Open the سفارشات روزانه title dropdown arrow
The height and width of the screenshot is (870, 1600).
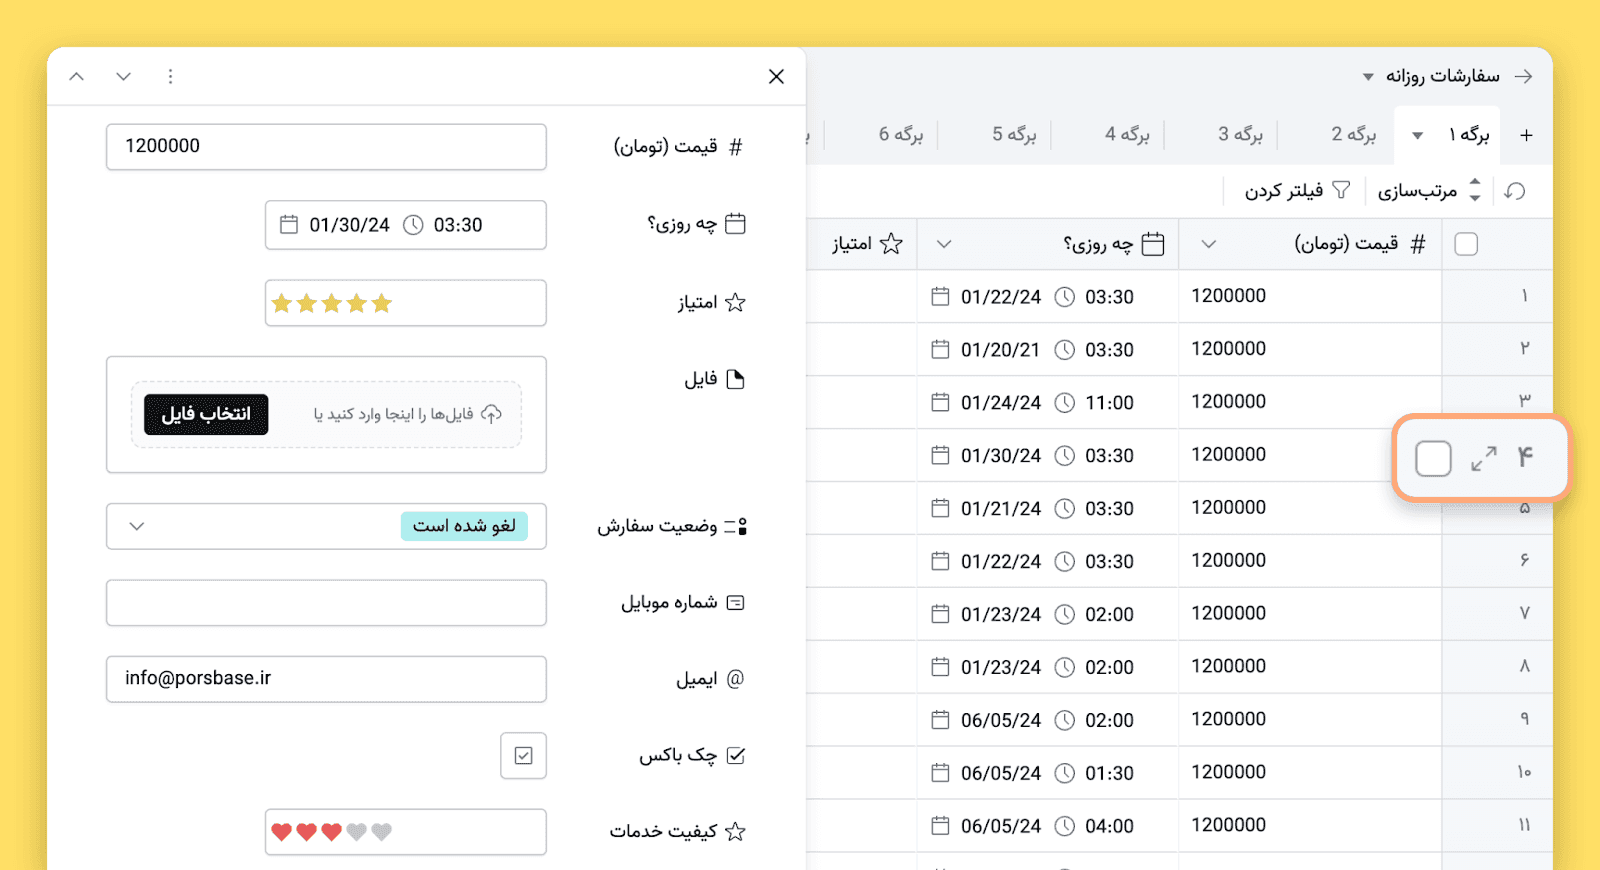1368,77
